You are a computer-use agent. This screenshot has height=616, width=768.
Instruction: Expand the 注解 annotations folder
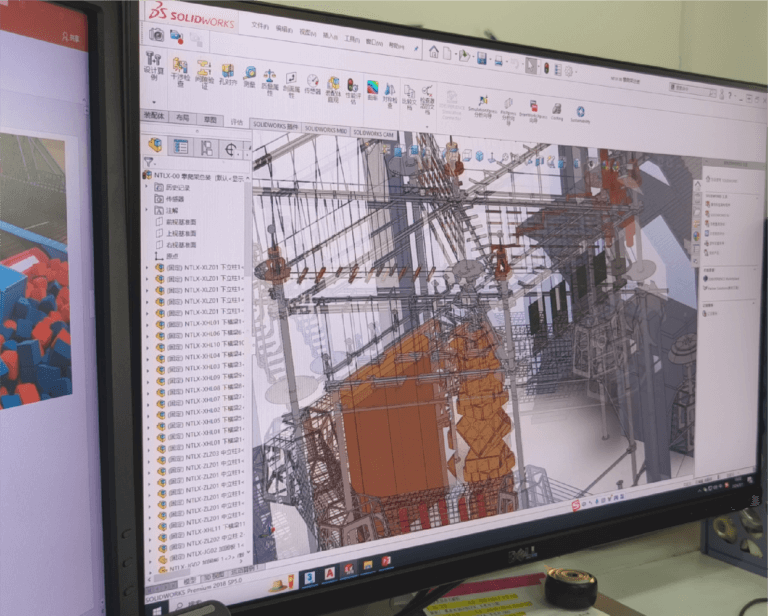coord(147,210)
